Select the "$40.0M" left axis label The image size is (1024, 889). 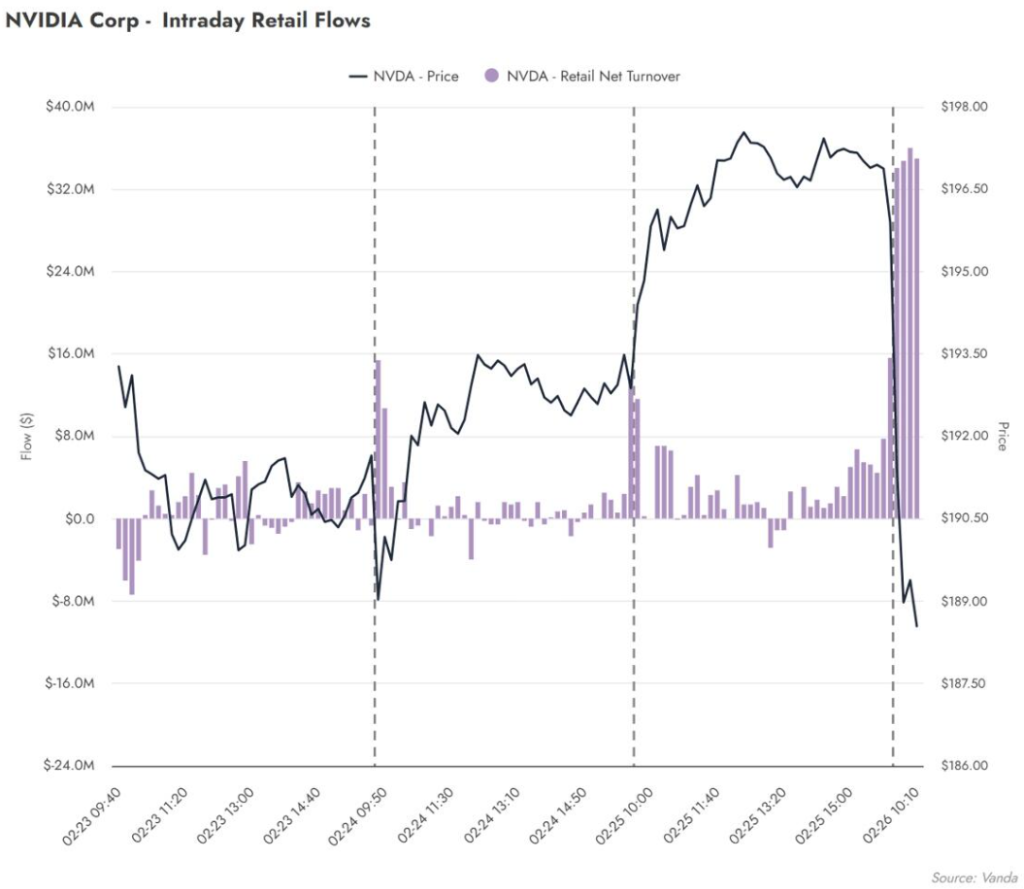pyautogui.click(x=73, y=107)
